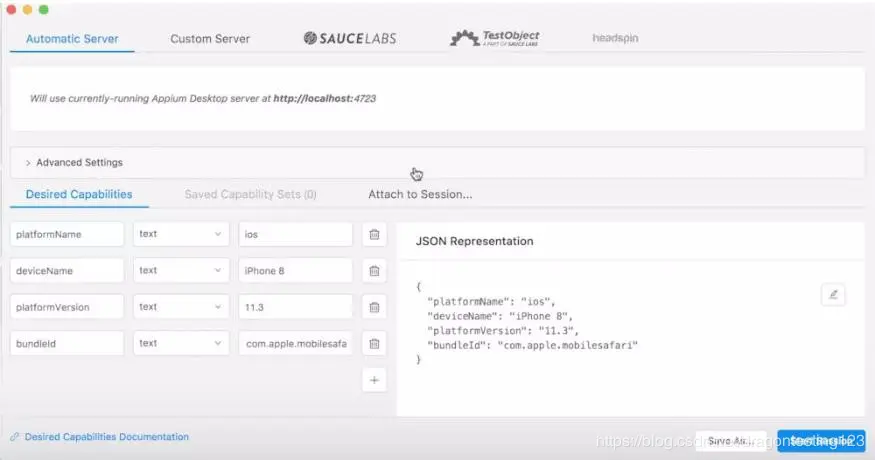Open Saved Capability Sets tab
The height and width of the screenshot is (460, 875).
(x=251, y=194)
